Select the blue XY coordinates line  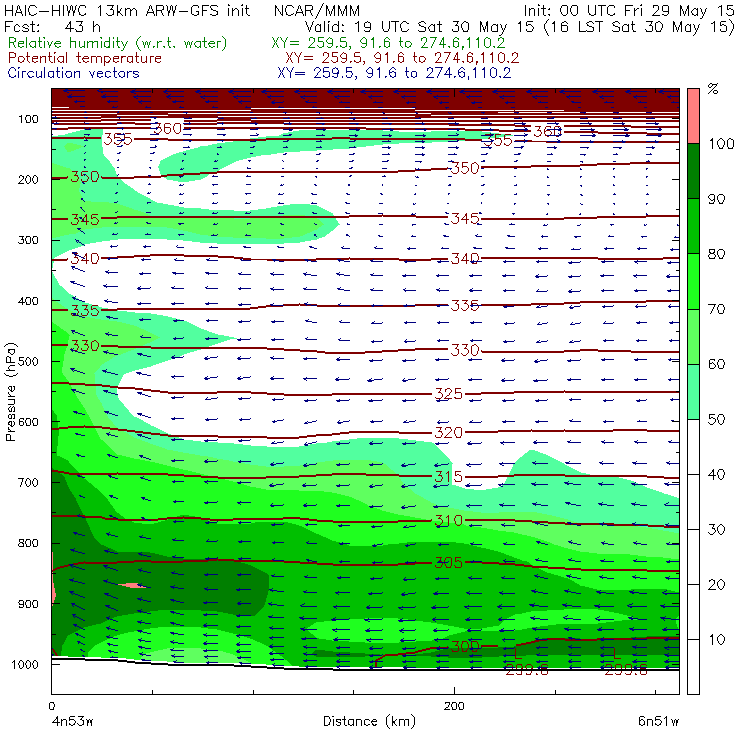(x=394, y=73)
